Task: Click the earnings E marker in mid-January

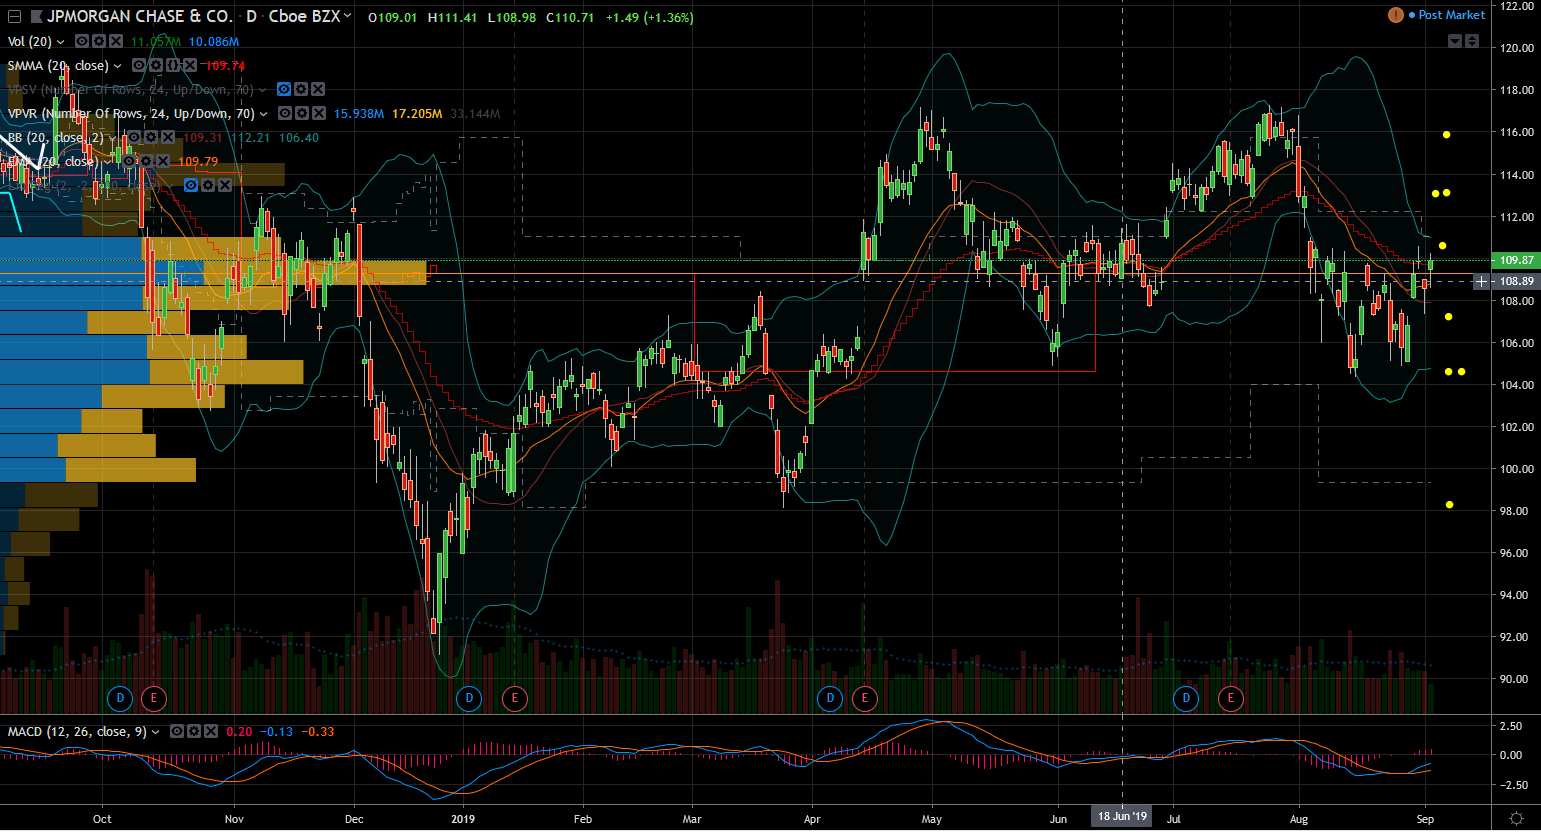Action: click(x=515, y=698)
